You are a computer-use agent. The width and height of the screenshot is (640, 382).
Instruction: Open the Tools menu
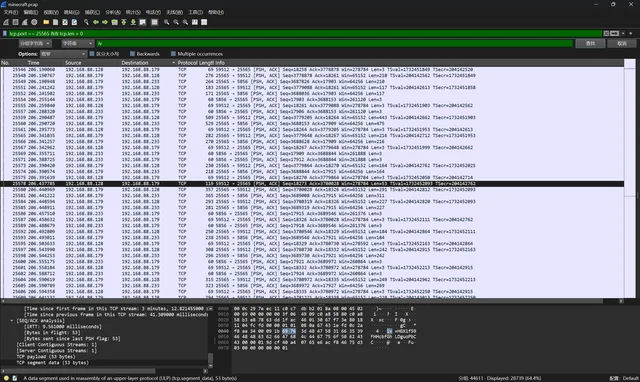point(196,12)
